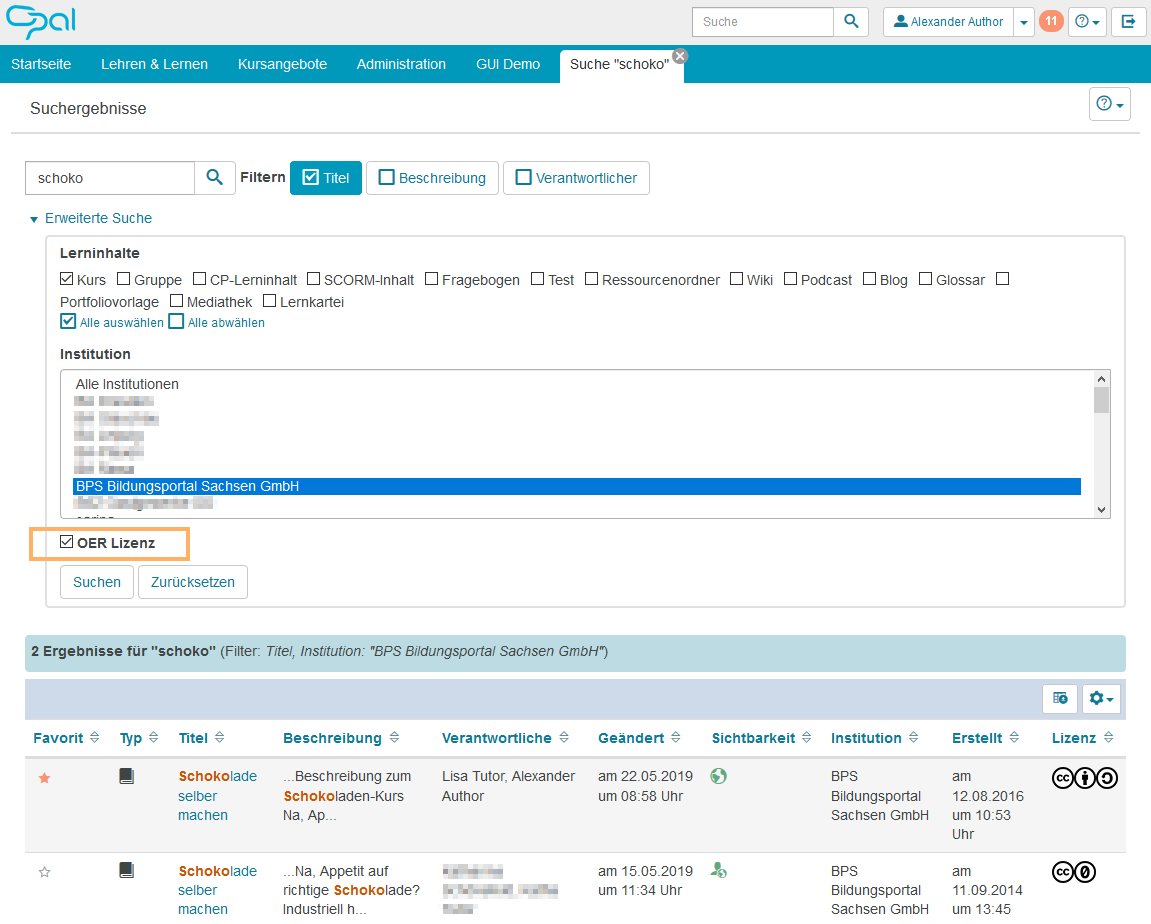Viewport: 1151px width, 924px height.
Task: Open first Schokolade selber machen course link
Action: tap(217, 795)
